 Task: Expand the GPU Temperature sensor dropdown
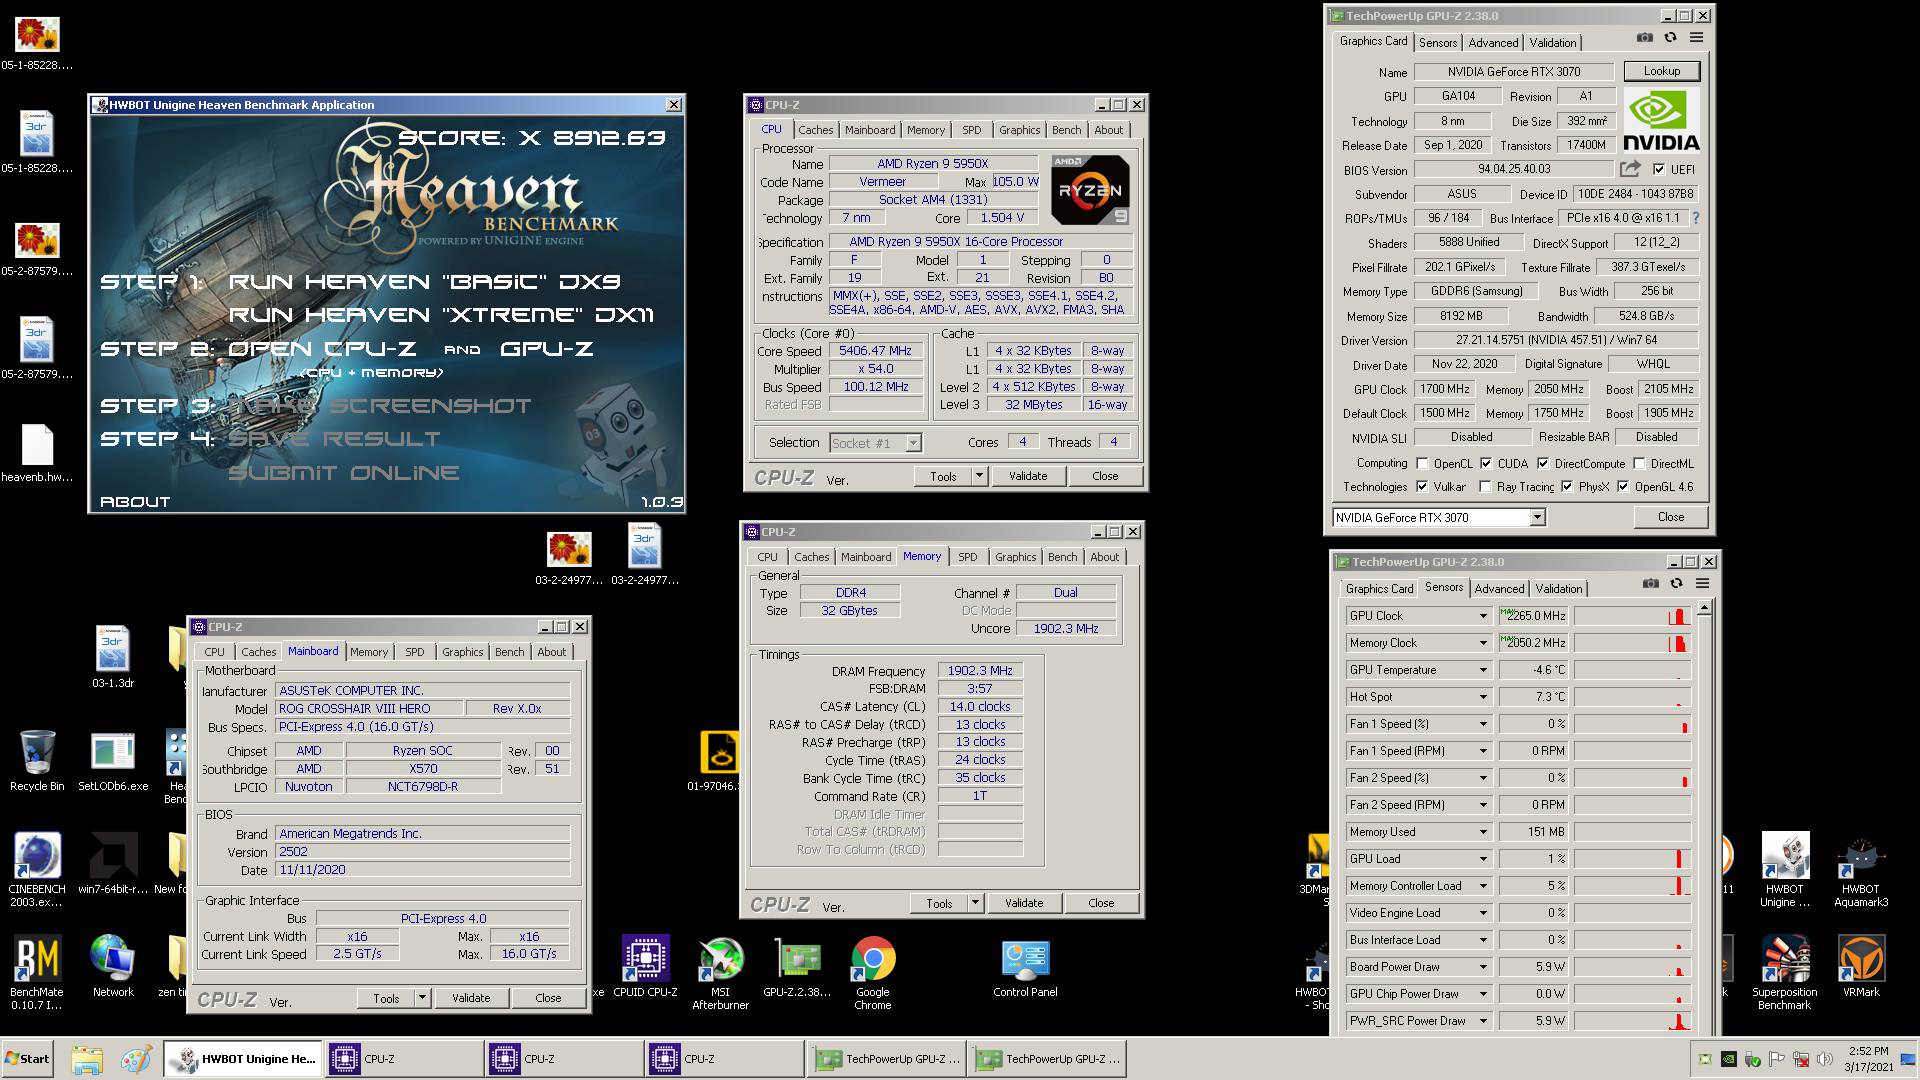pyautogui.click(x=1483, y=670)
